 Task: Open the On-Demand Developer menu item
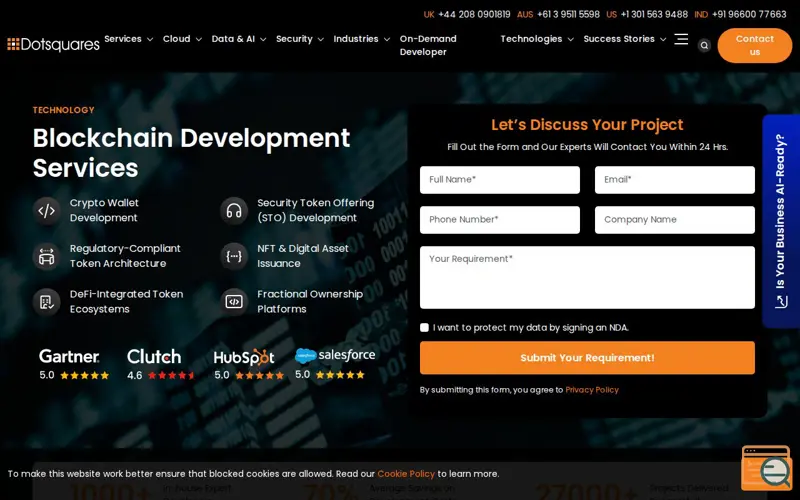click(428, 45)
